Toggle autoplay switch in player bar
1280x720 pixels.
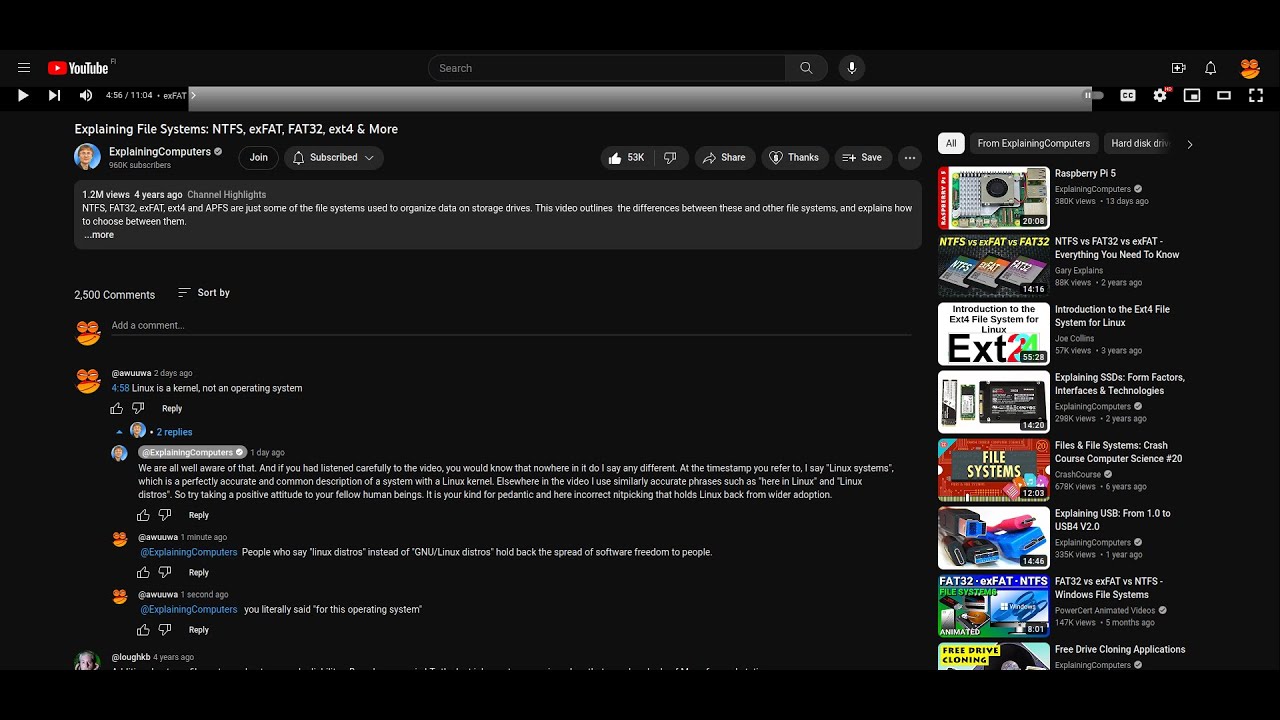click(x=1092, y=95)
